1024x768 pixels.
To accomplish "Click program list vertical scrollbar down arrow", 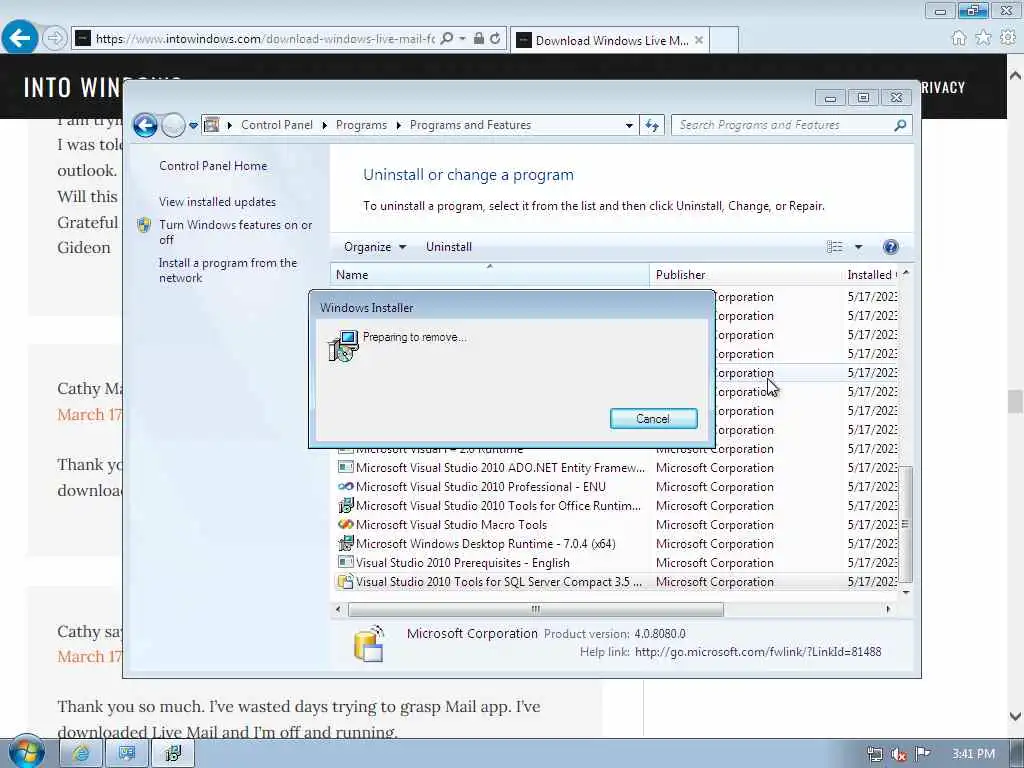I will tap(906, 592).
